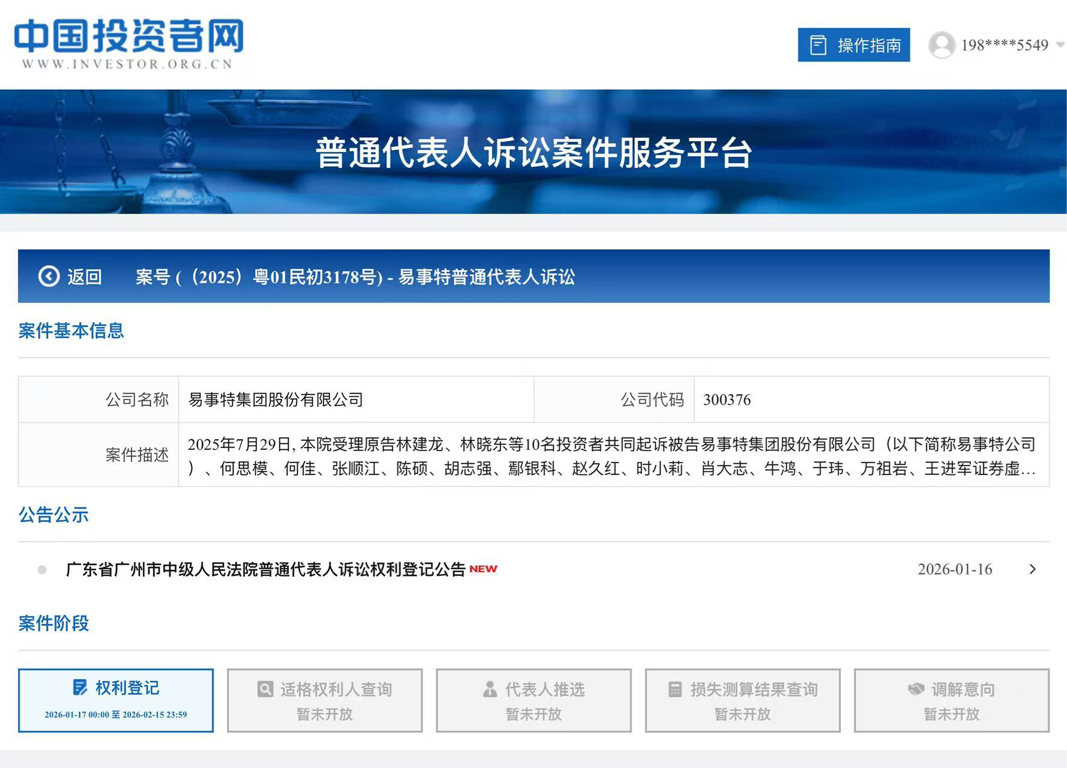This screenshot has width=1067, height=768.
Task: Click the bullet dot before the announcement
Action: pos(42,569)
